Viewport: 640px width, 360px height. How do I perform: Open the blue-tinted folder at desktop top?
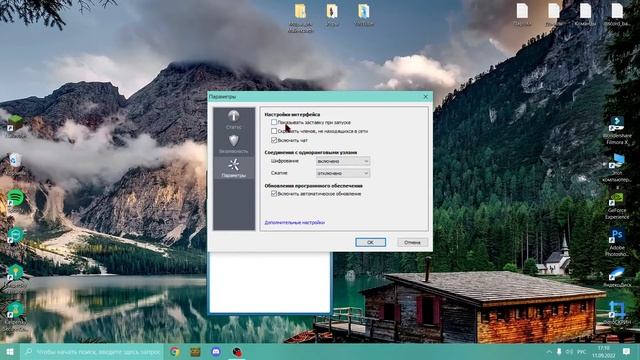363,15
